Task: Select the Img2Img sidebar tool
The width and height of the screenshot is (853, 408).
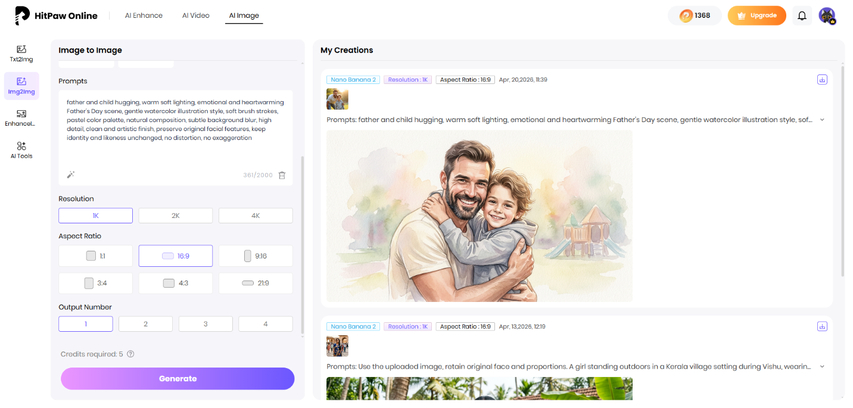Action: [x=21, y=86]
